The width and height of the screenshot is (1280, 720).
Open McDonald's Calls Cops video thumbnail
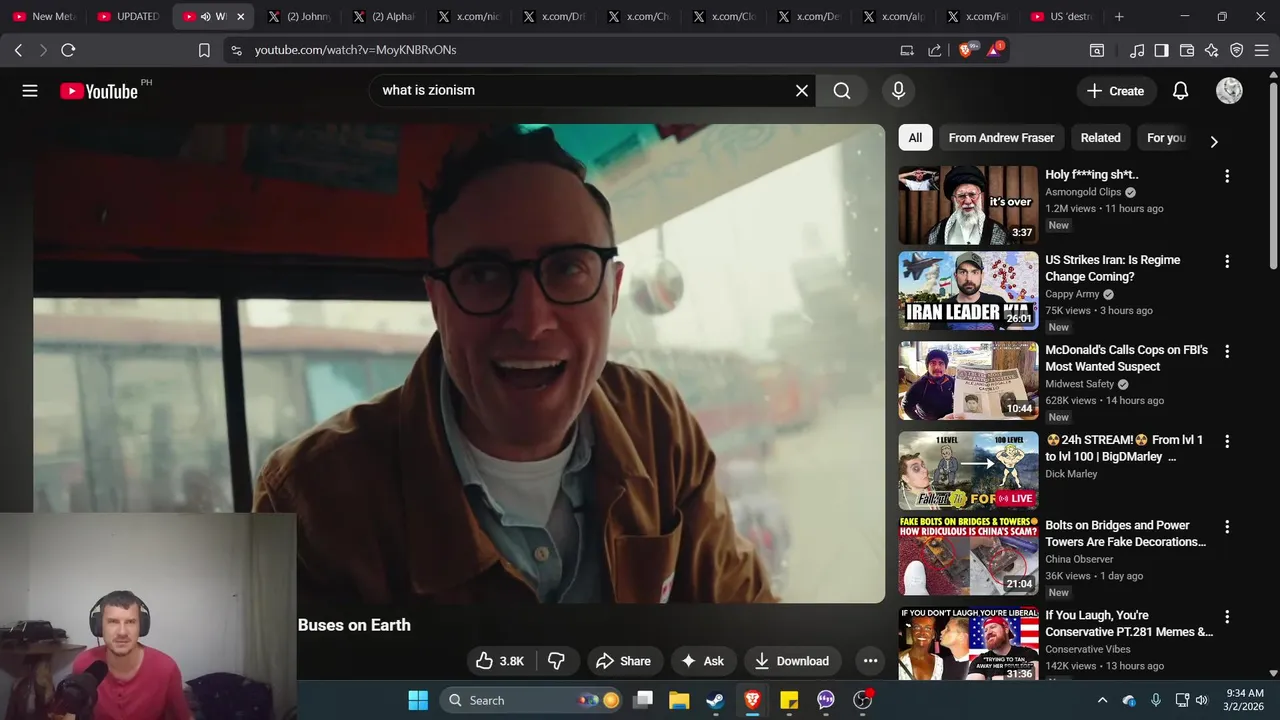pos(968,381)
